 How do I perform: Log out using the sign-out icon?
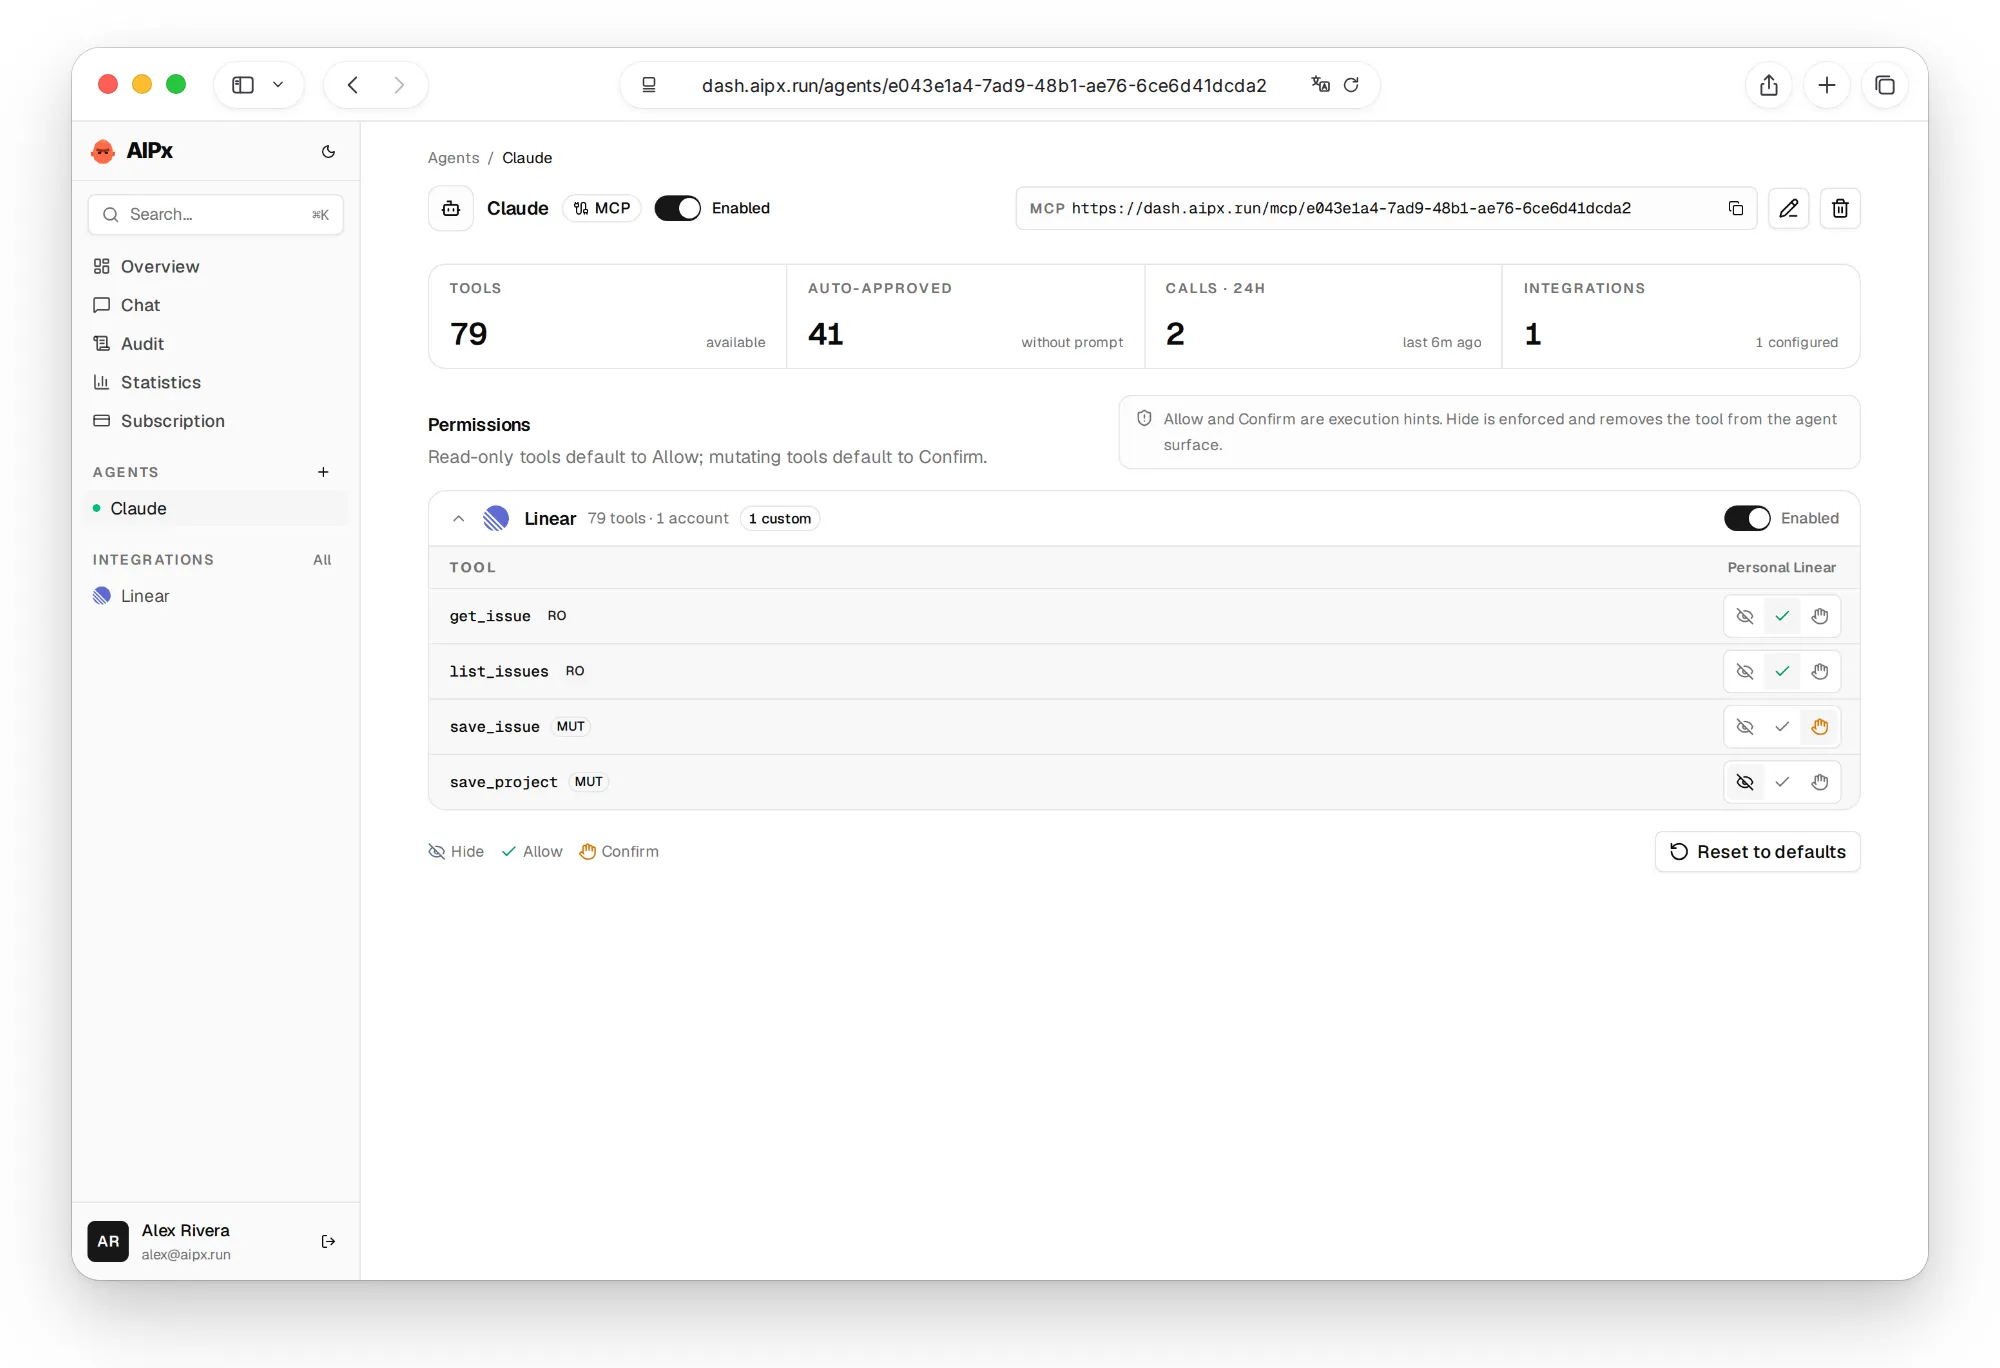pos(328,1241)
